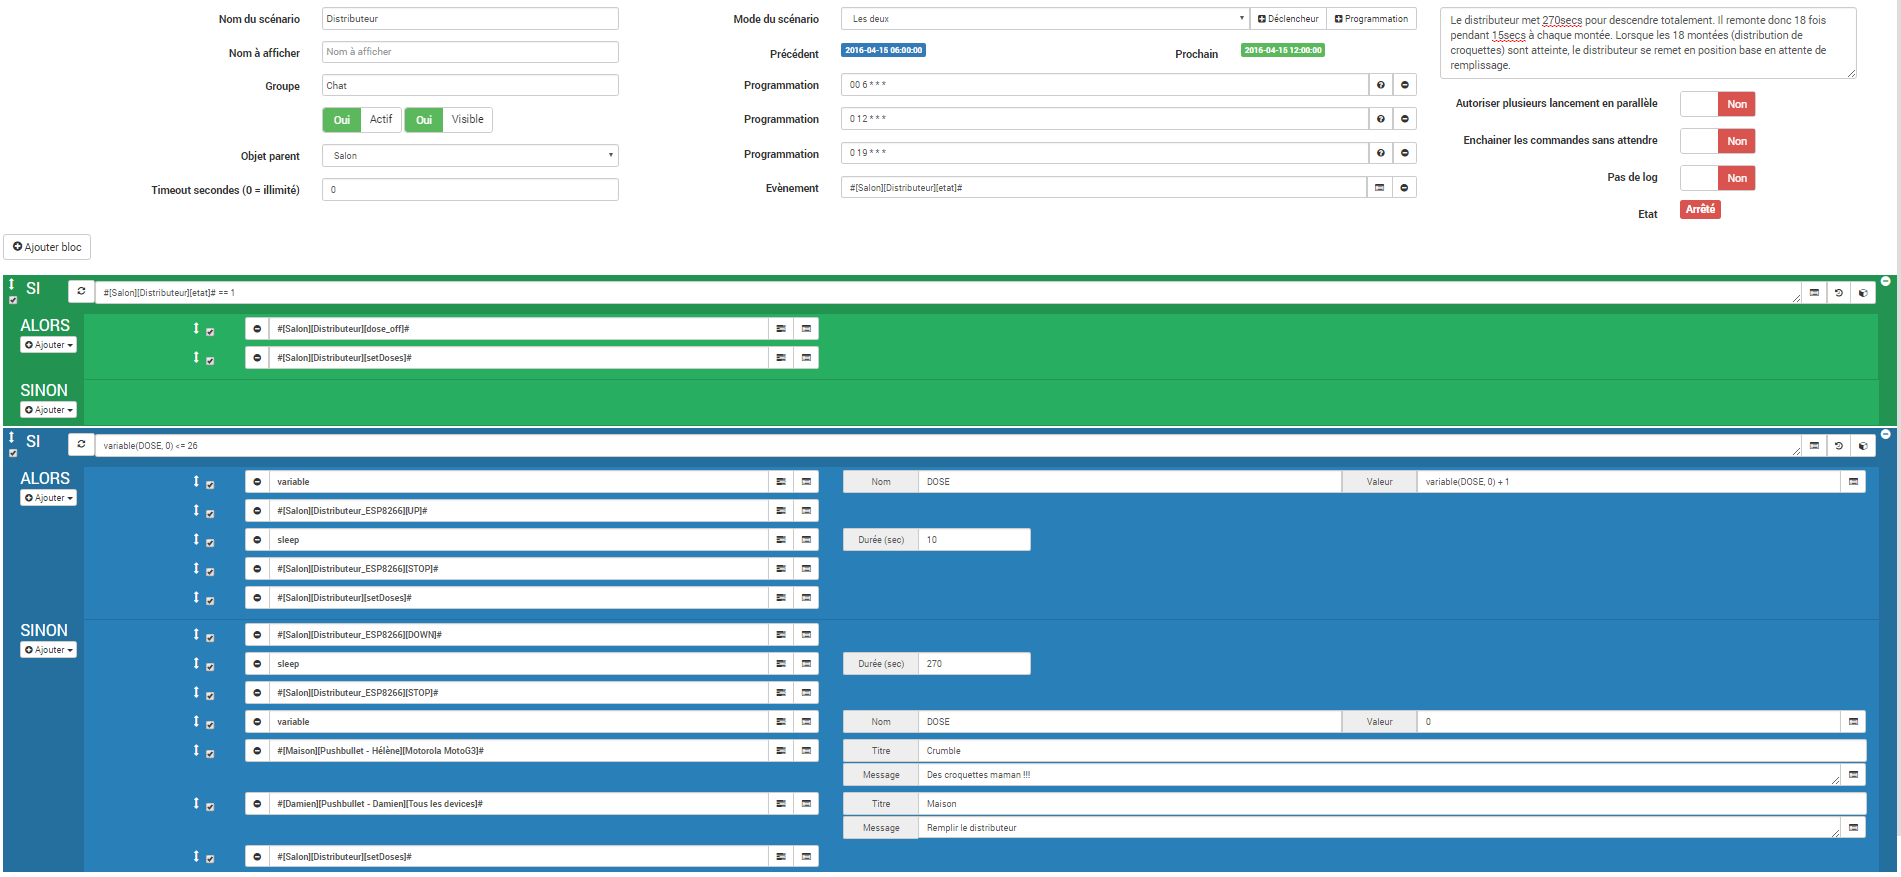This screenshot has height=877, width=1901.
Task: Uncheck the dose_off action checkbox
Action: tap(210, 332)
